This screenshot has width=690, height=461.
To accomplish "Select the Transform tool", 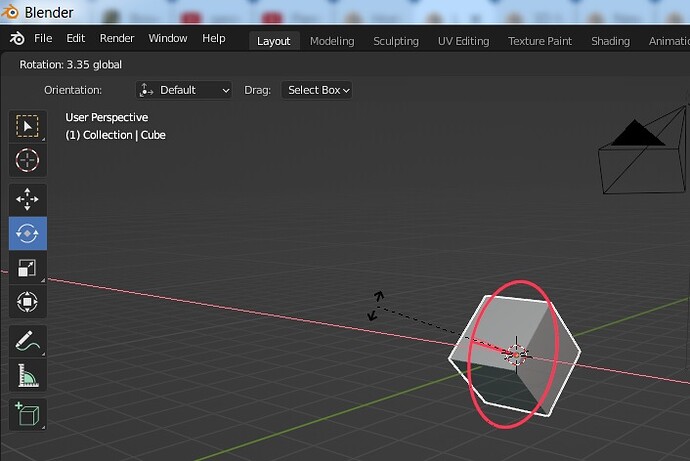I will [27, 302].
